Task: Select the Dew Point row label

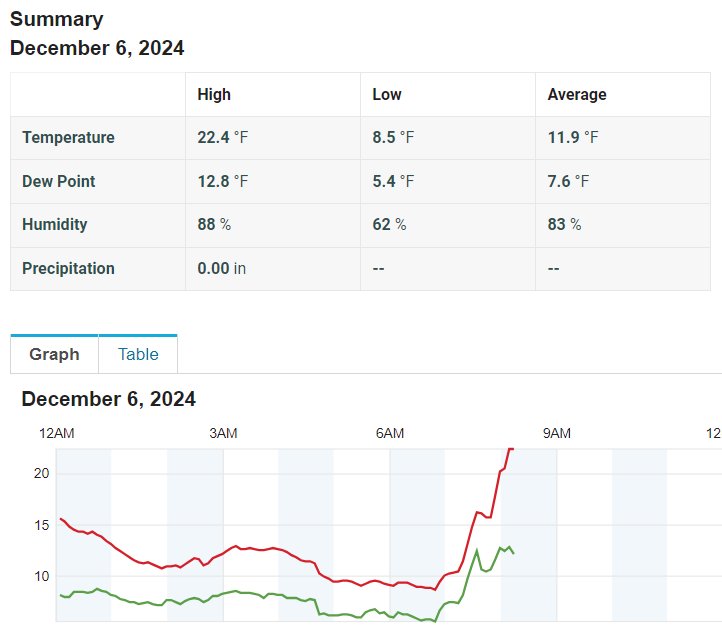Action: pyautogui.click(x=58, y=181)
